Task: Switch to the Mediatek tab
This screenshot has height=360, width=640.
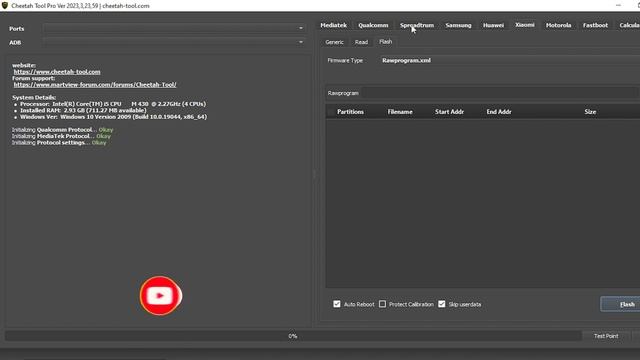Action: click(333, 25)
